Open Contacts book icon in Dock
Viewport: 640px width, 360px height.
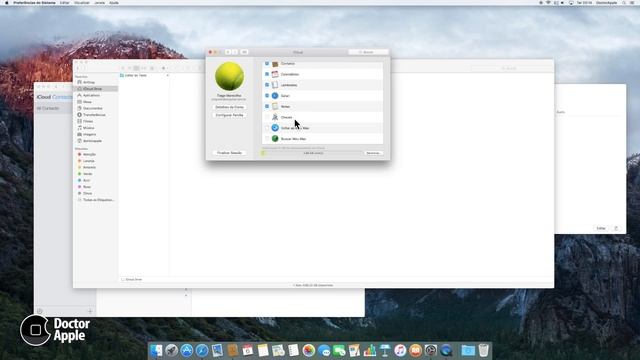[x=232, y=350]
